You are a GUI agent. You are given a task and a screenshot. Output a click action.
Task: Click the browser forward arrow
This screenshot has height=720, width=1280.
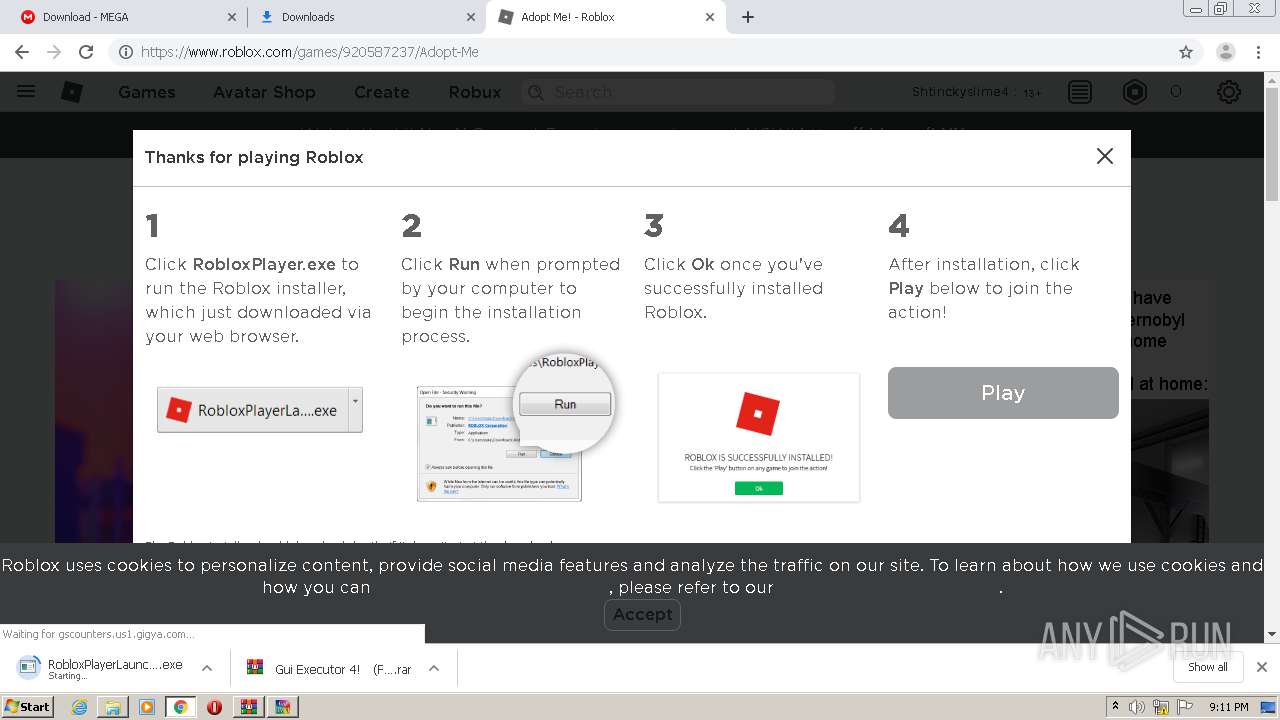(x=54, y=52)
